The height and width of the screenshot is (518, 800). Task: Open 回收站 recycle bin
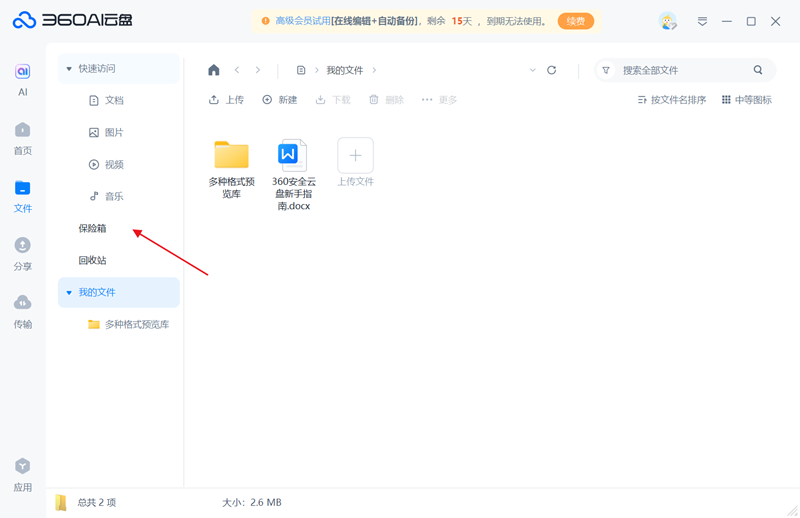[x=92, y=260]
